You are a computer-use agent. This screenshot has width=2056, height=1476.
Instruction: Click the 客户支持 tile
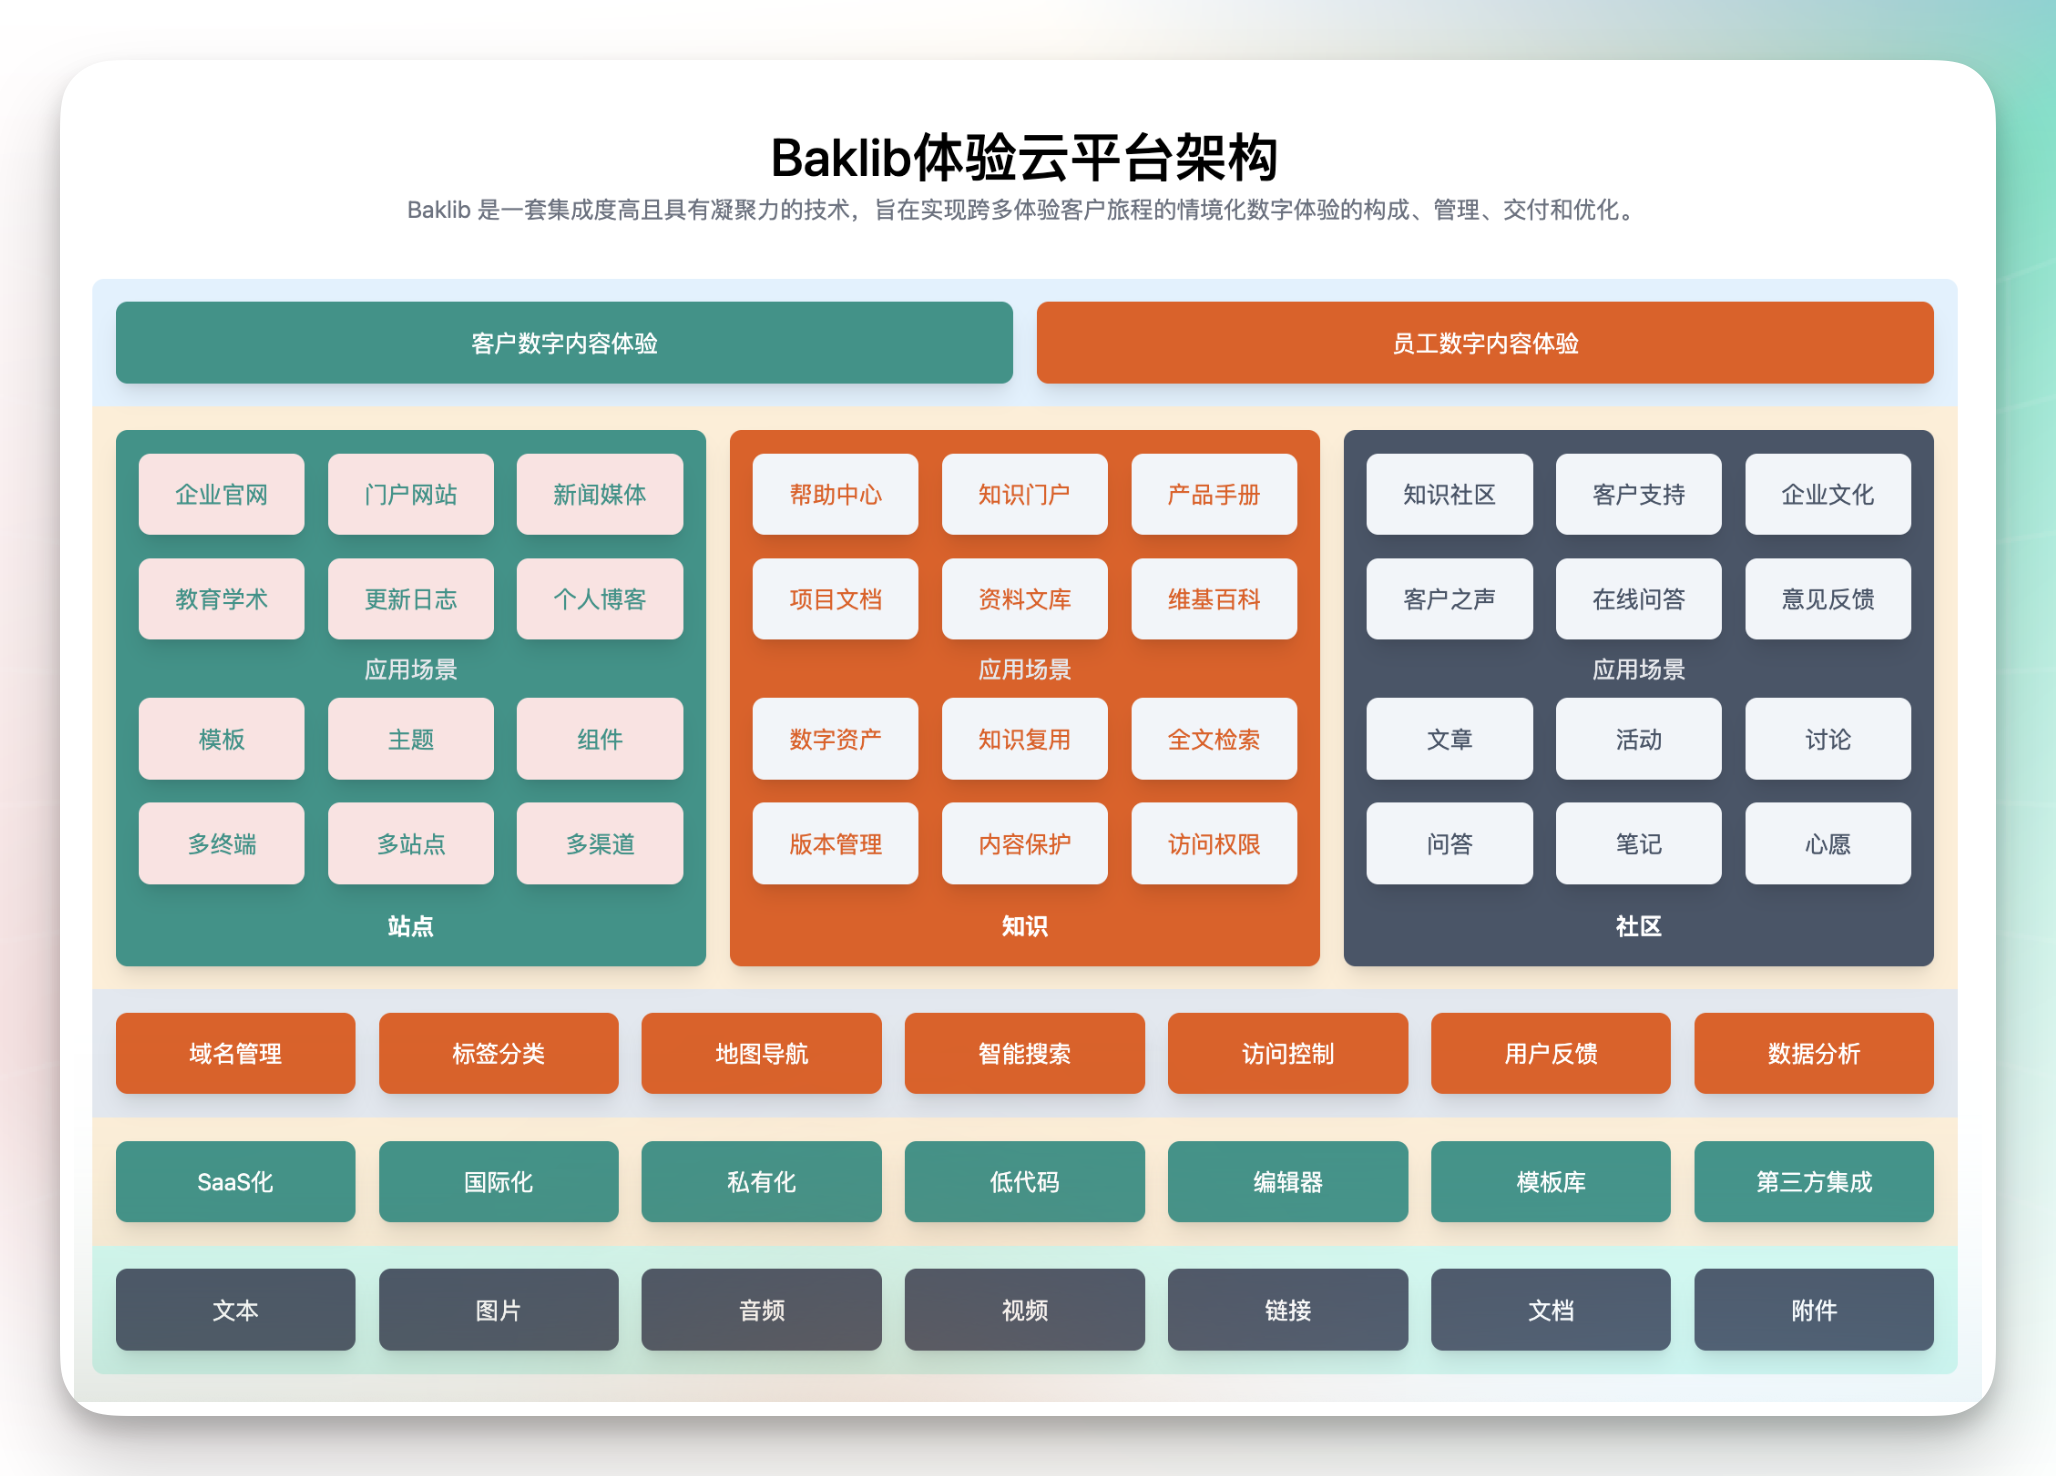pyautogui.click(x=1639, y=494)
